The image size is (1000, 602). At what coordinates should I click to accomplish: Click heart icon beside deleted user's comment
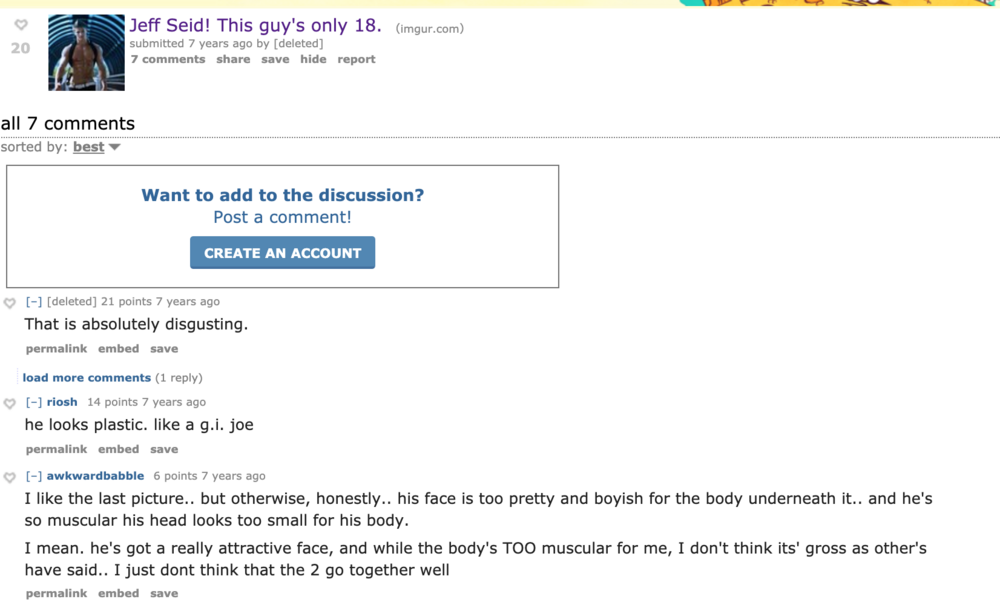coord(10,303)
